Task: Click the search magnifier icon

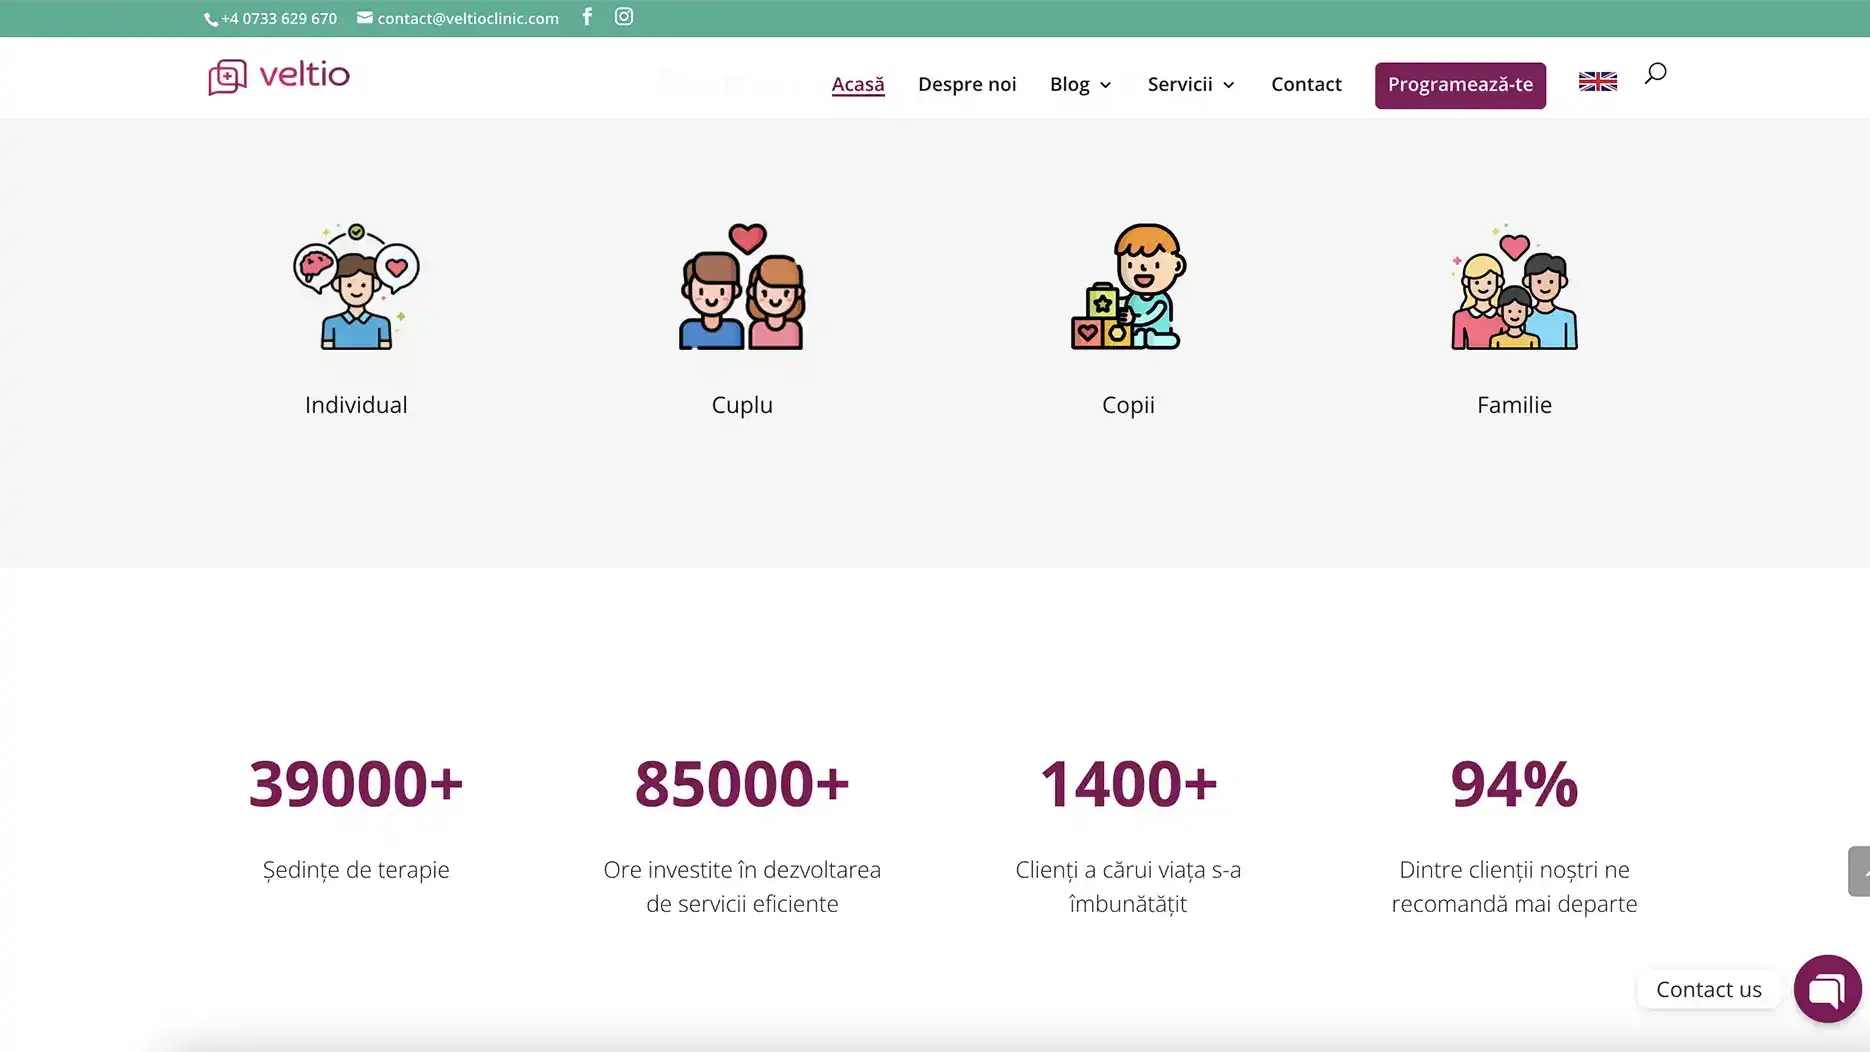Action: [x=1655, y=73]
